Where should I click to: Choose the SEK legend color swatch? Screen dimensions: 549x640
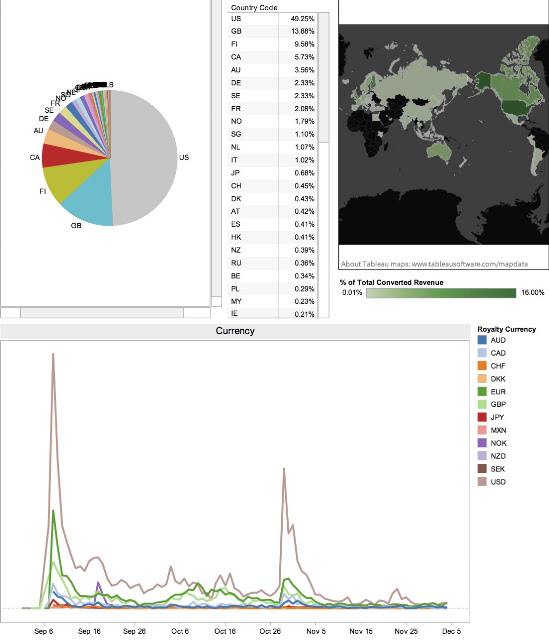(x=482, y=469)
